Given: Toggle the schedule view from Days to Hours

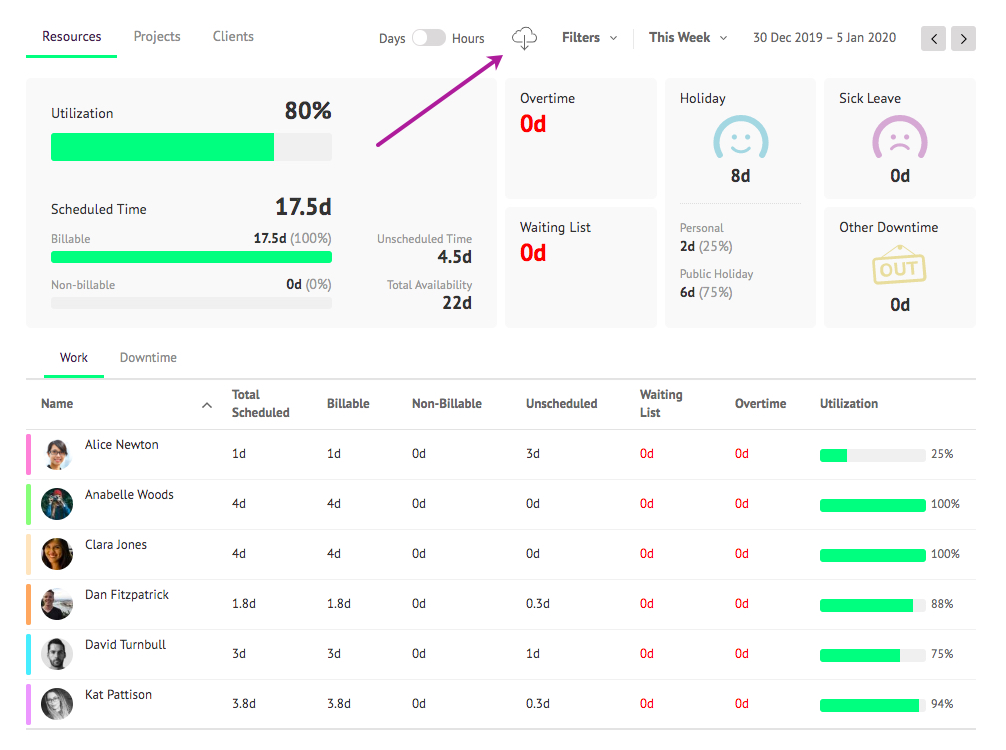Looking at the screenshot, I should 429,37.
